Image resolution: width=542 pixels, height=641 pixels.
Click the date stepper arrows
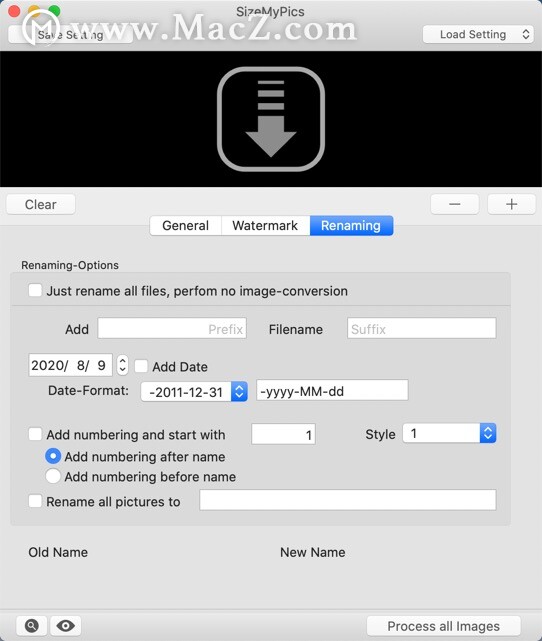[122, 365]
